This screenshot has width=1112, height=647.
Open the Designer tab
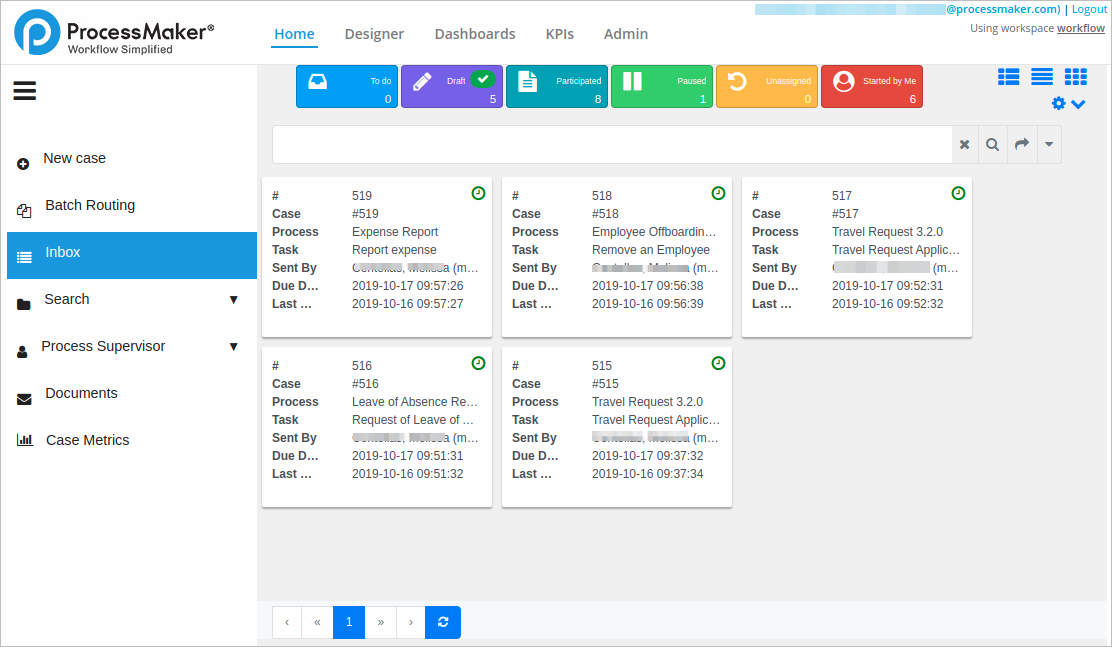(x=374, y=34)
